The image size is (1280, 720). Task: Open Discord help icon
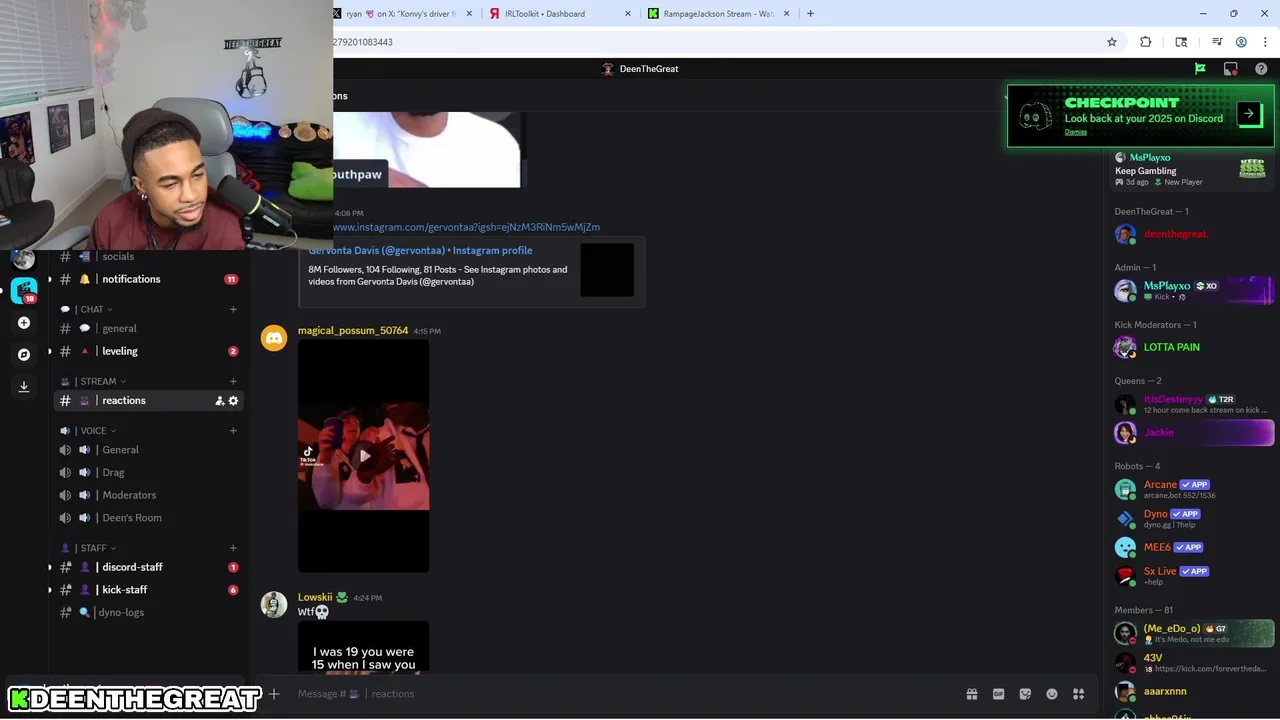1261,69
